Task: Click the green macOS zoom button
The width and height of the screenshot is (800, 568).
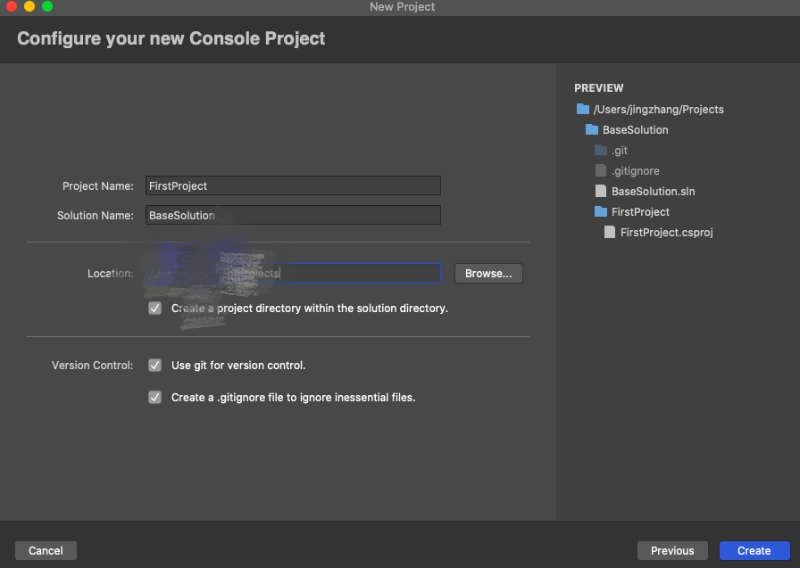Action: [x=47, y=7]
